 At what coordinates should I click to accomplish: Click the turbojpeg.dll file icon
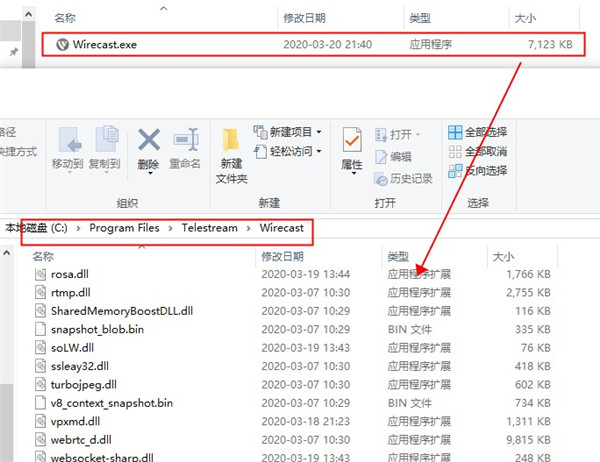pyautogui.click(x=40, y=384)
